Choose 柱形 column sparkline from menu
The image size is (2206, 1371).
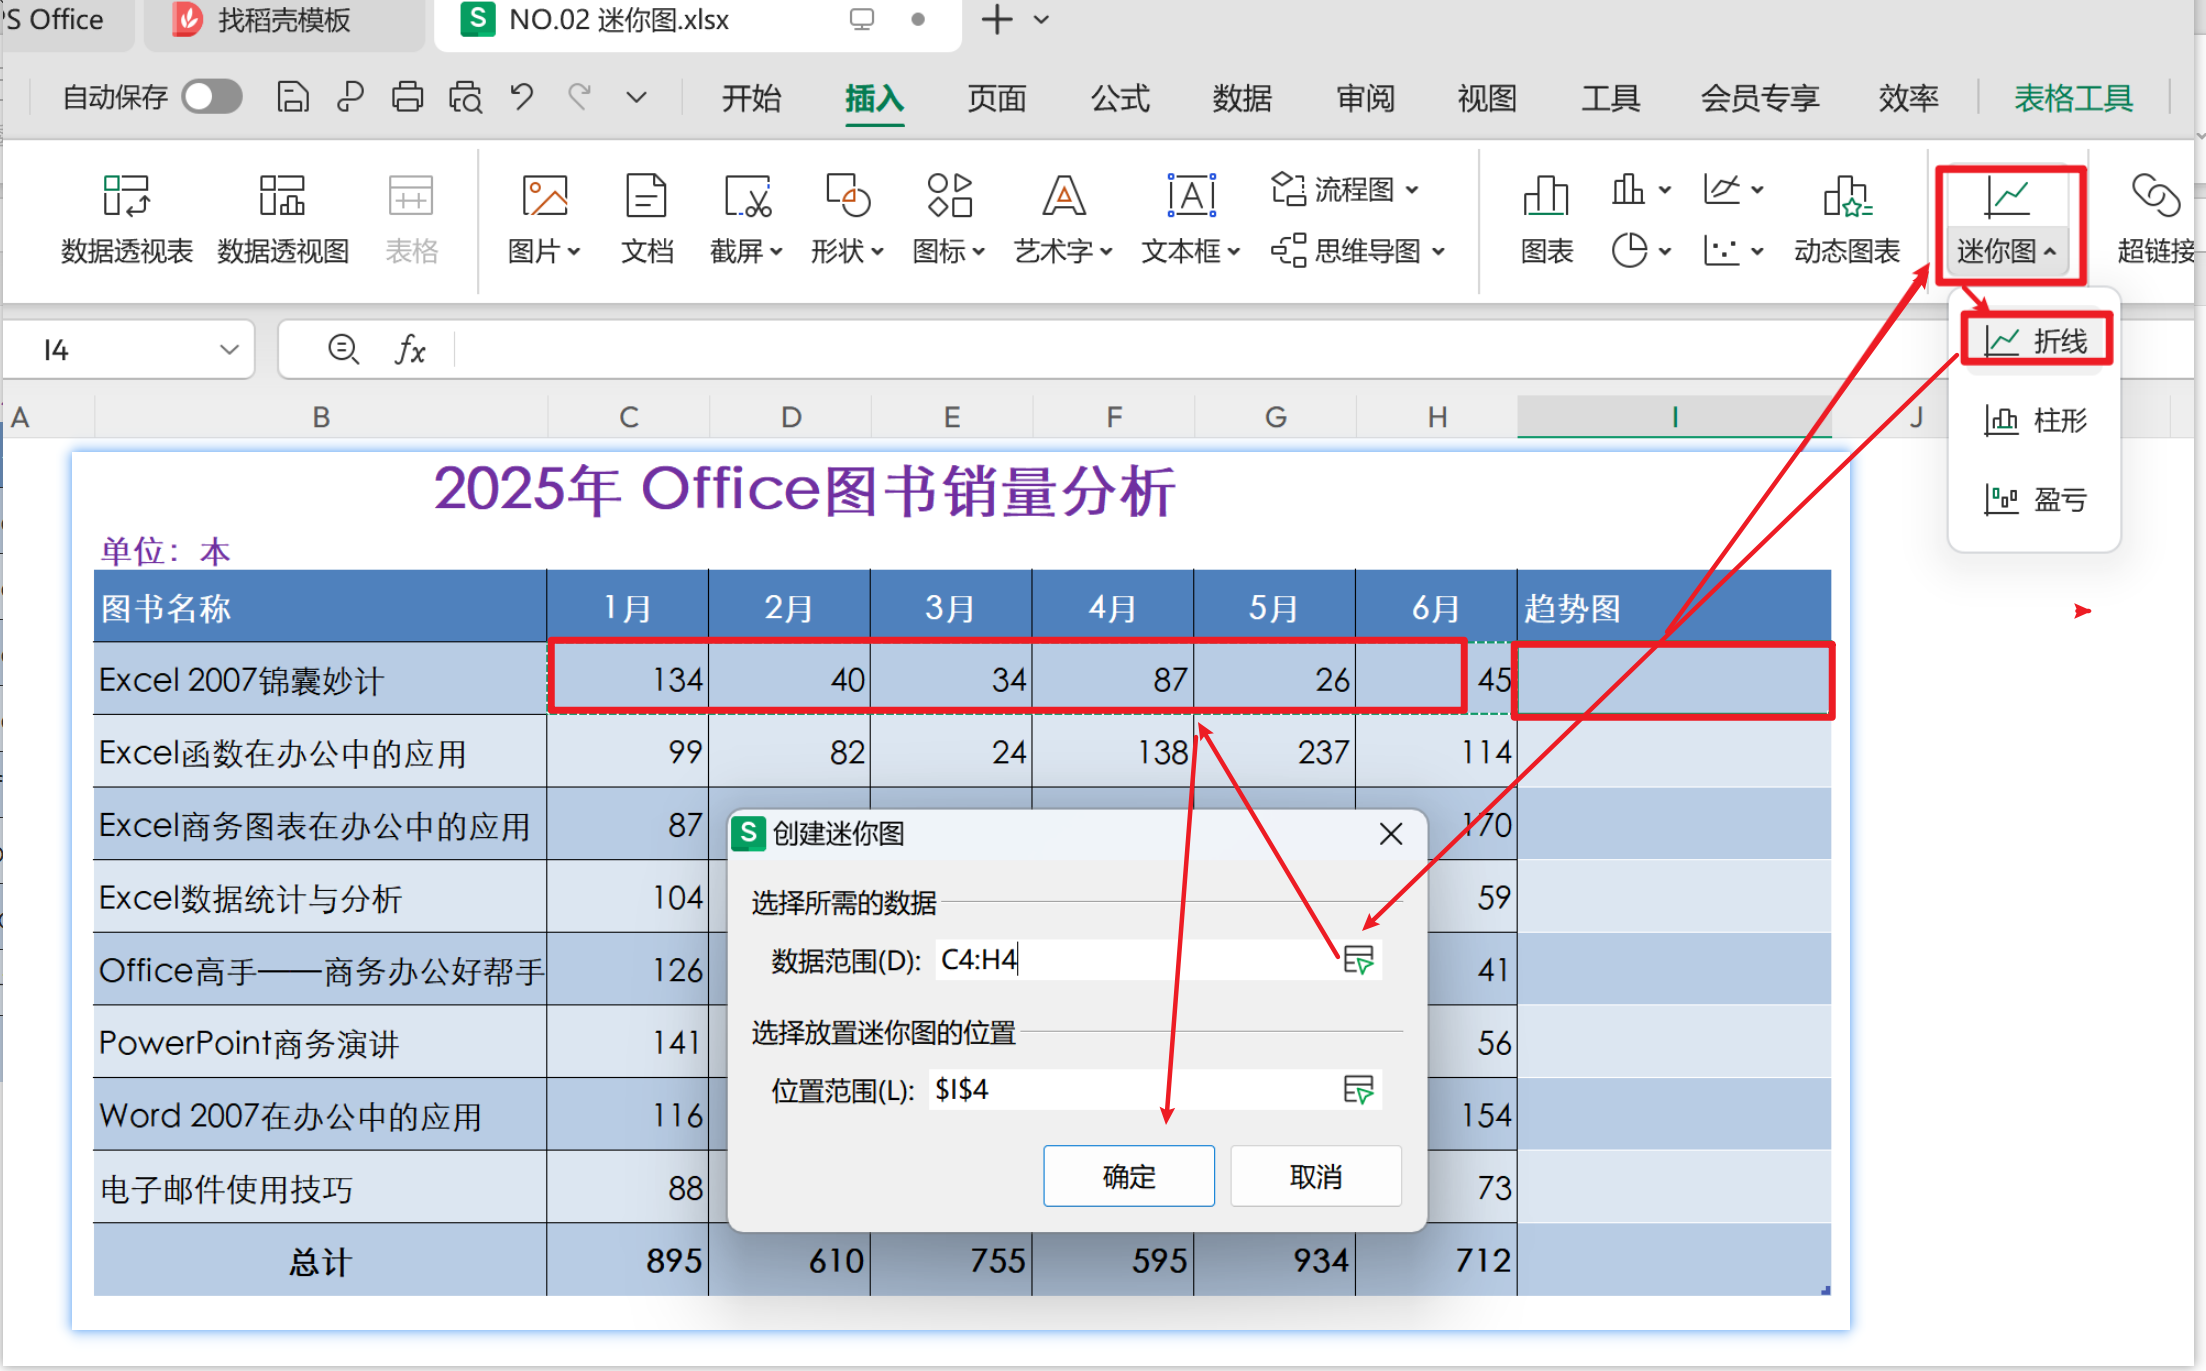tap(2036, 420)
